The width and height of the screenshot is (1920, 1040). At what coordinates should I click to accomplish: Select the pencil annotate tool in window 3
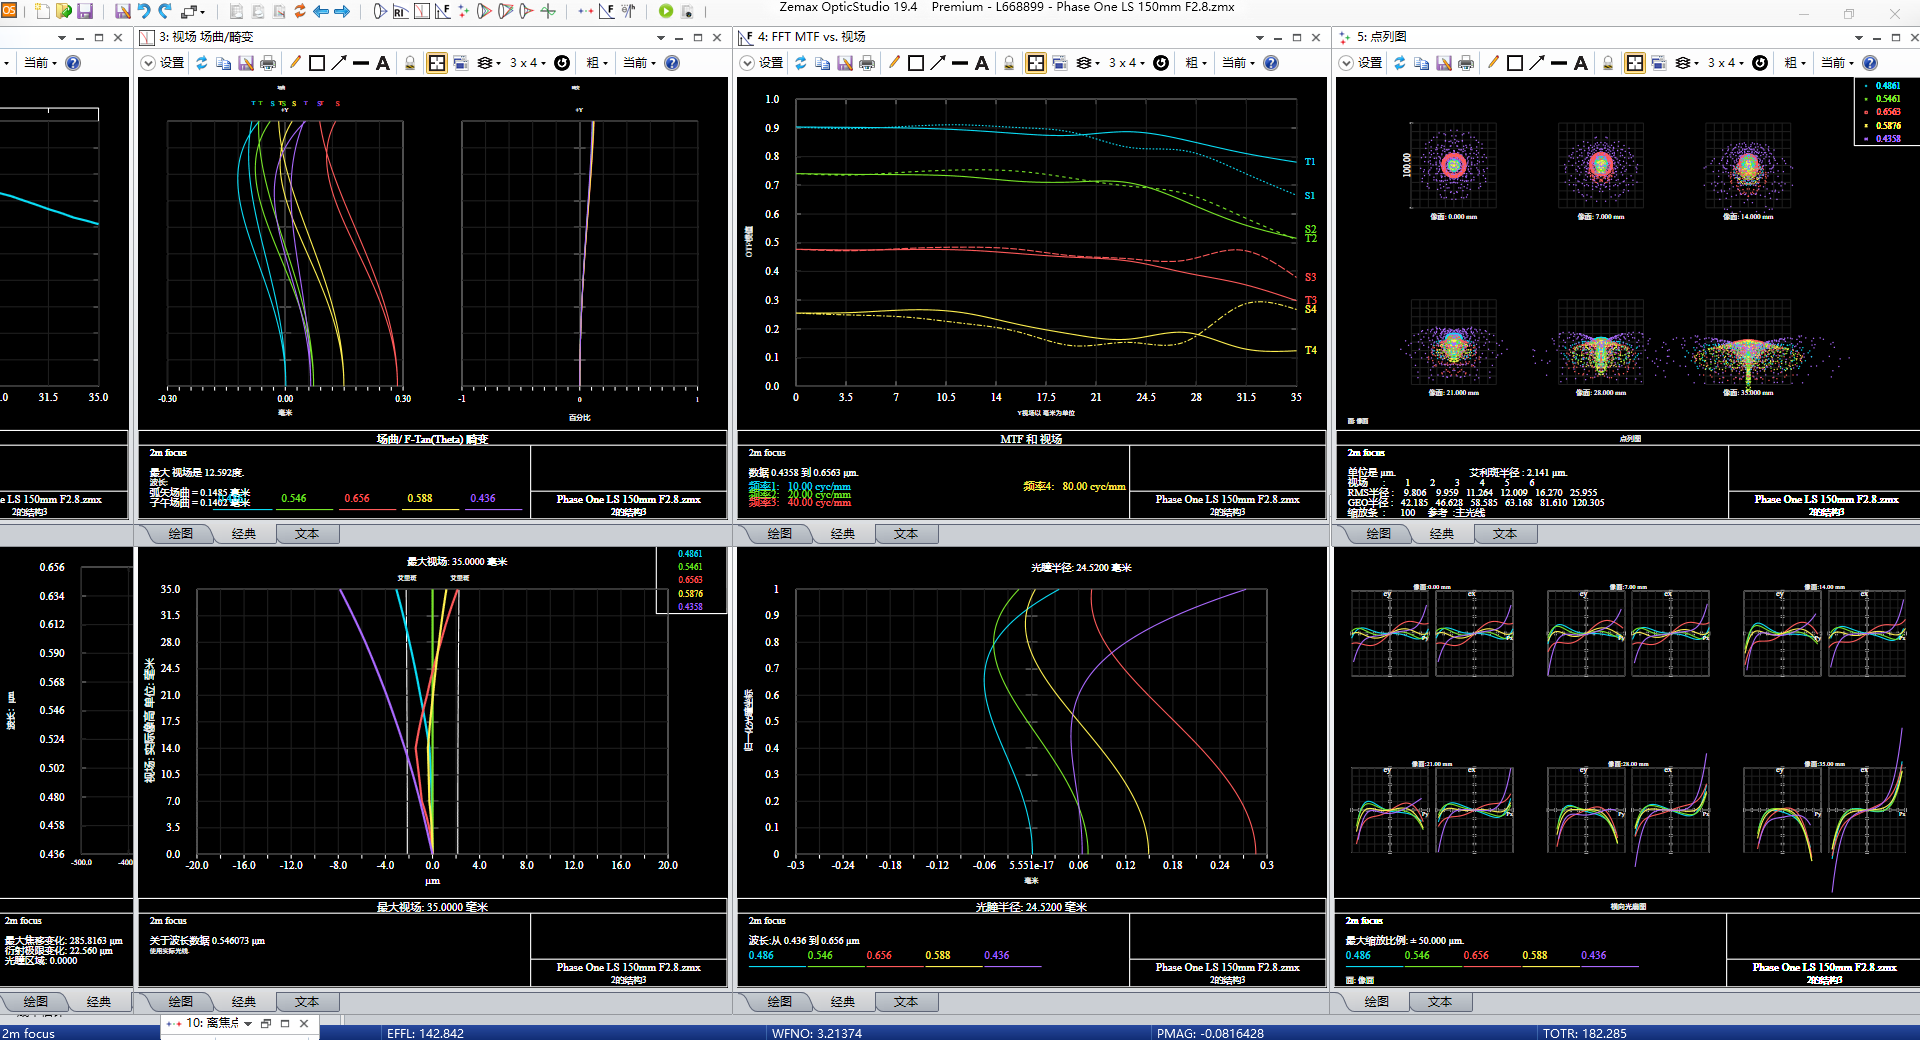pyautogui.click(x=295, y=63)
